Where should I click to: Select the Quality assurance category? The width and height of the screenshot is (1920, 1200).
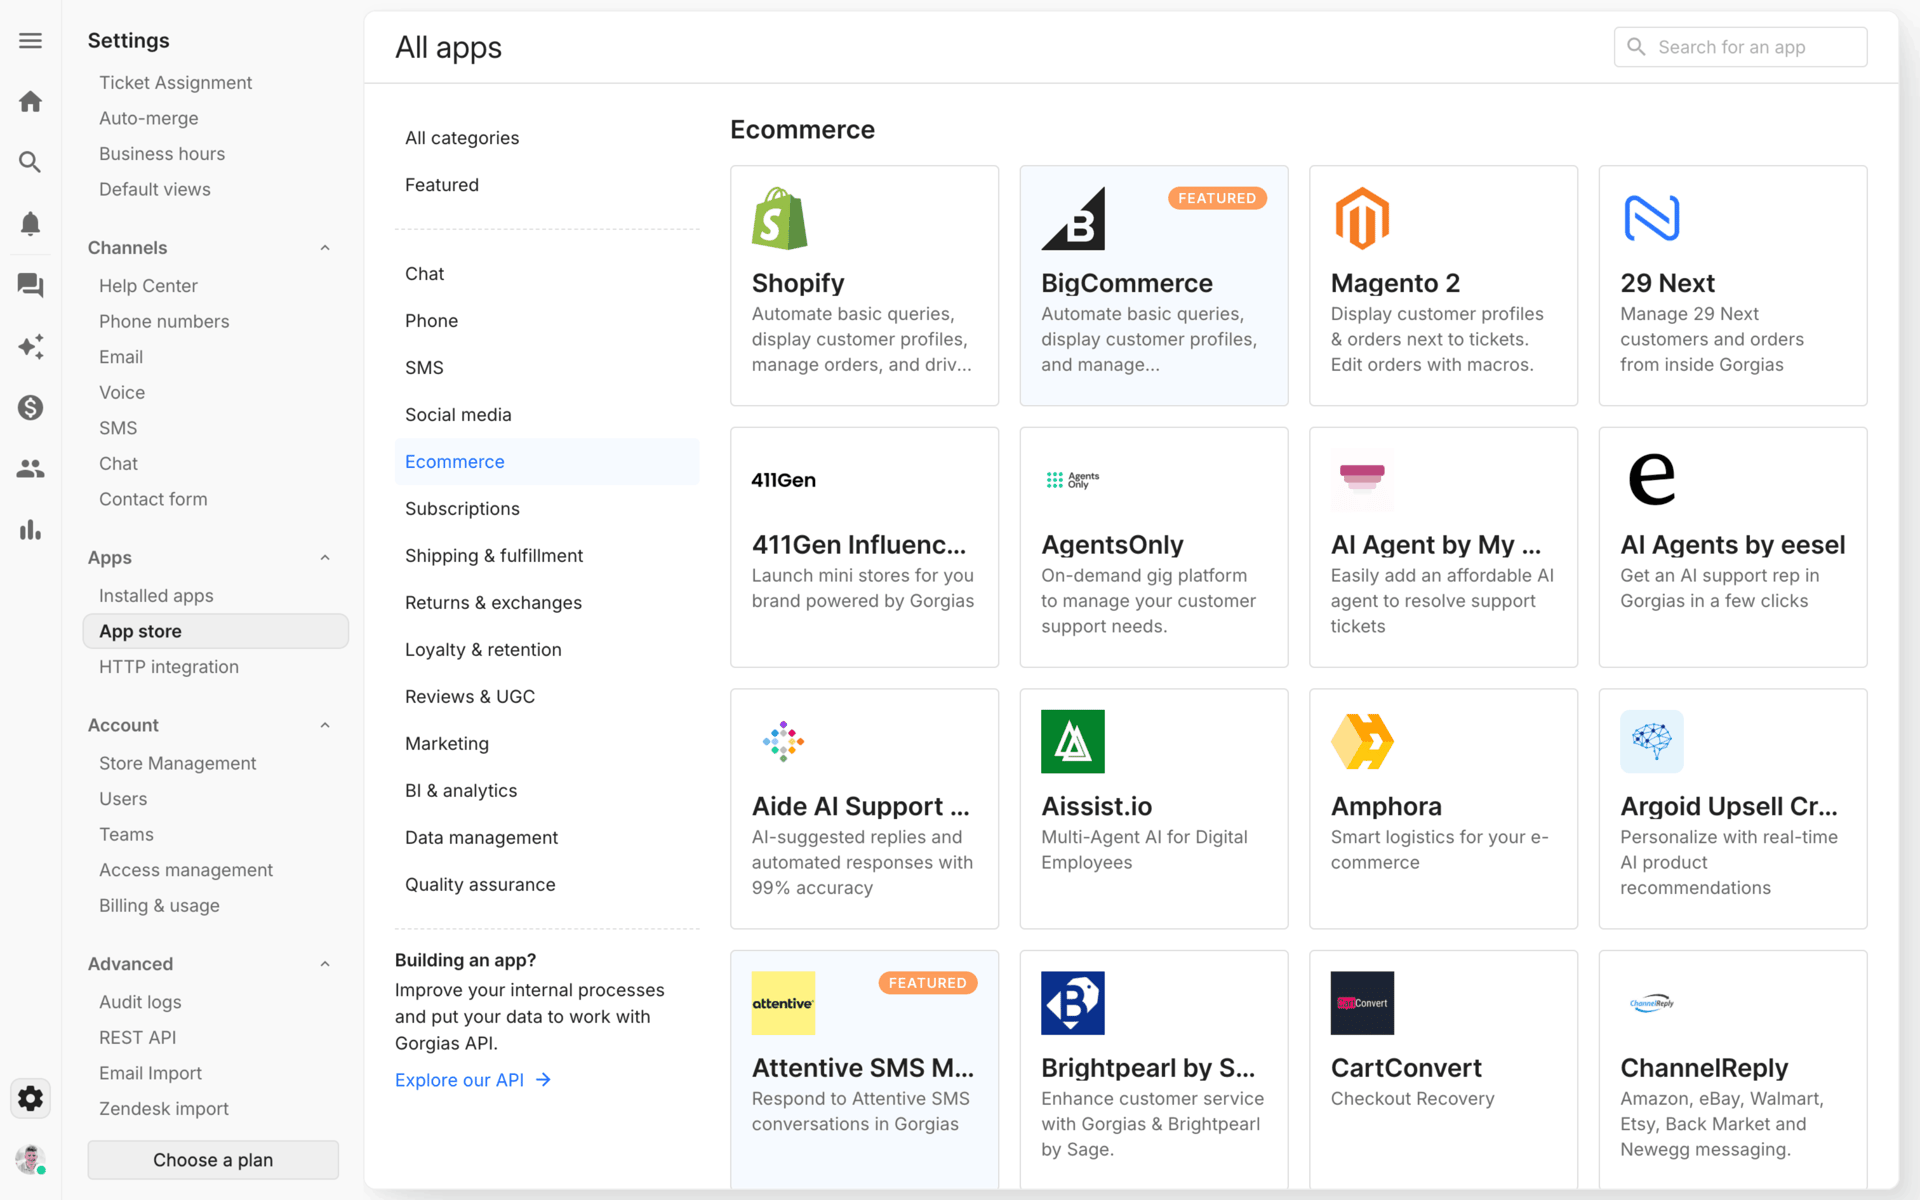click(547, 885)
